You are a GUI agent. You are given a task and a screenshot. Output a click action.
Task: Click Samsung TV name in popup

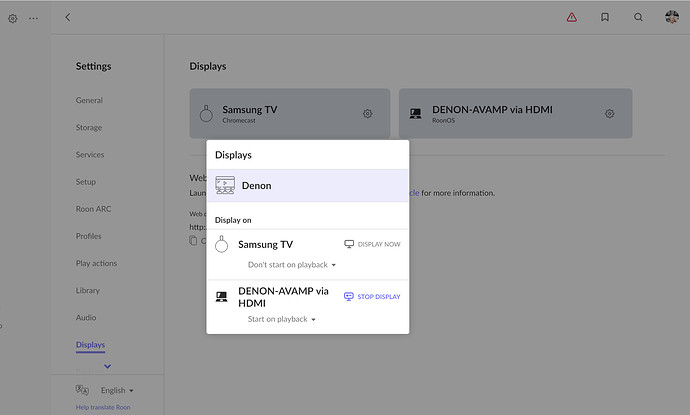(x=265, y=244)
